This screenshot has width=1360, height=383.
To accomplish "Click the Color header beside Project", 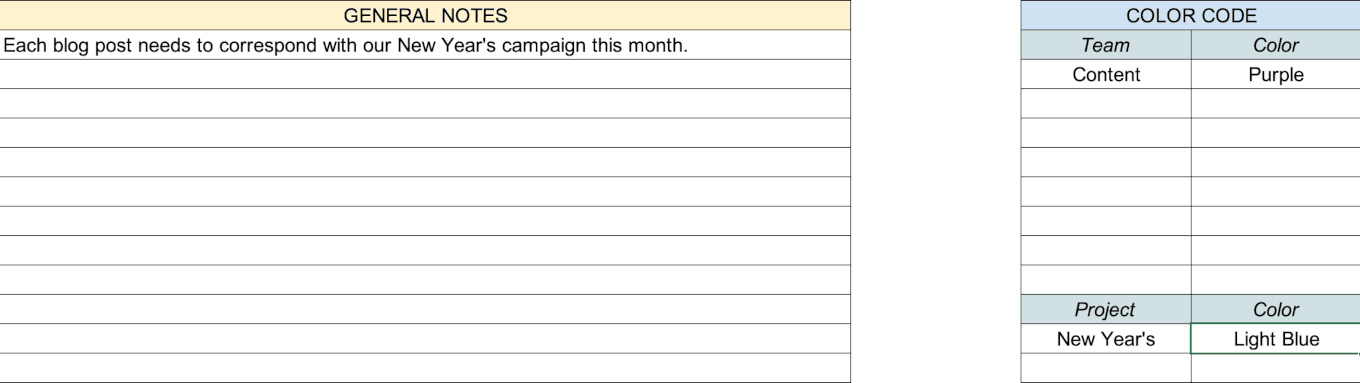I will pos(1276,310).
